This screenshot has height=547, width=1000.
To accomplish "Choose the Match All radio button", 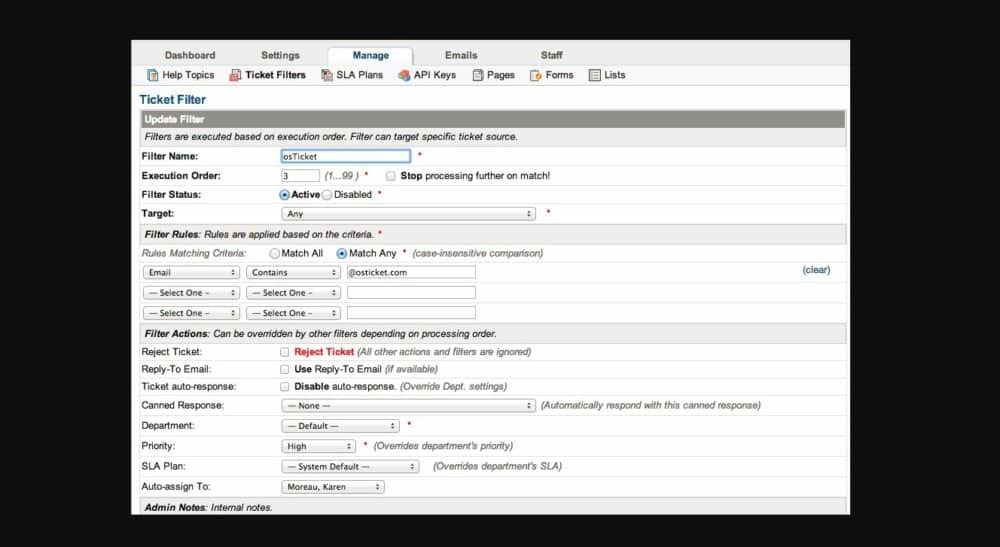I will coord(275,254).
